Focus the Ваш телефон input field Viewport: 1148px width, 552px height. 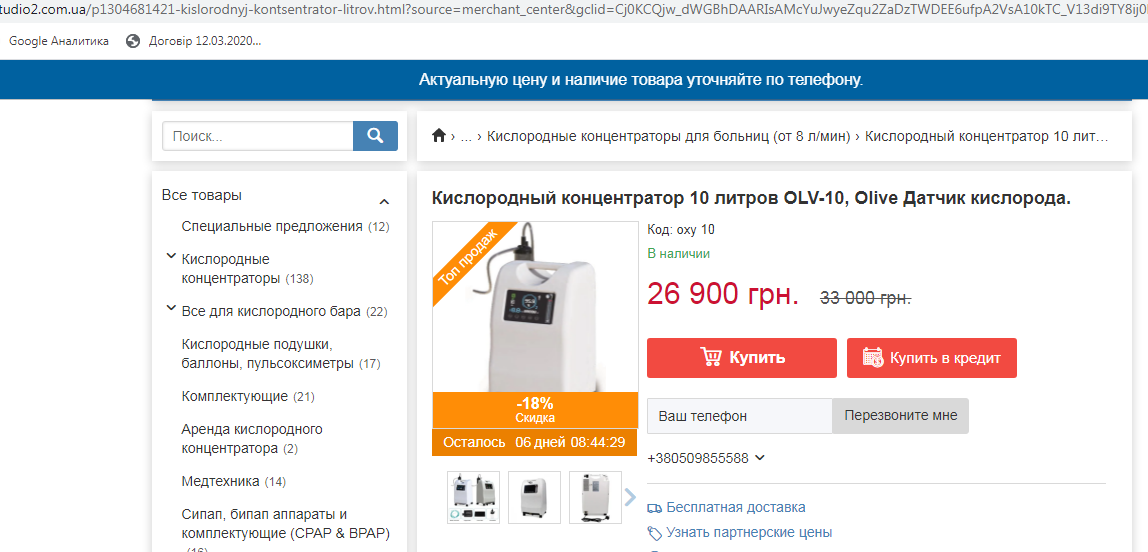tap(739, 416)
